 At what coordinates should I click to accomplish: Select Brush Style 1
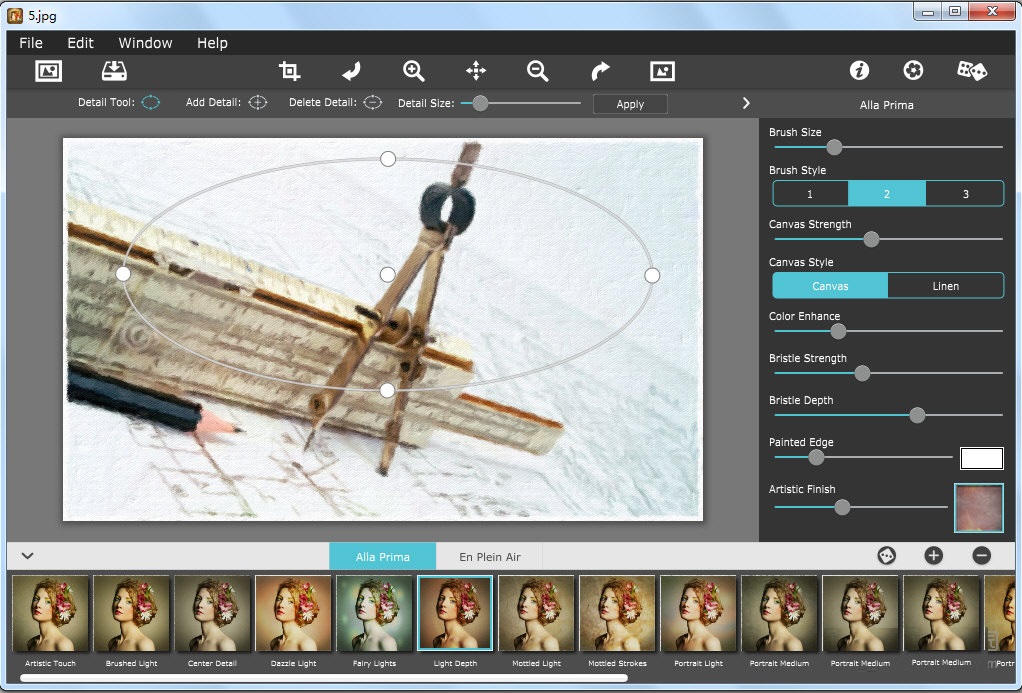(x=810, y=194)
